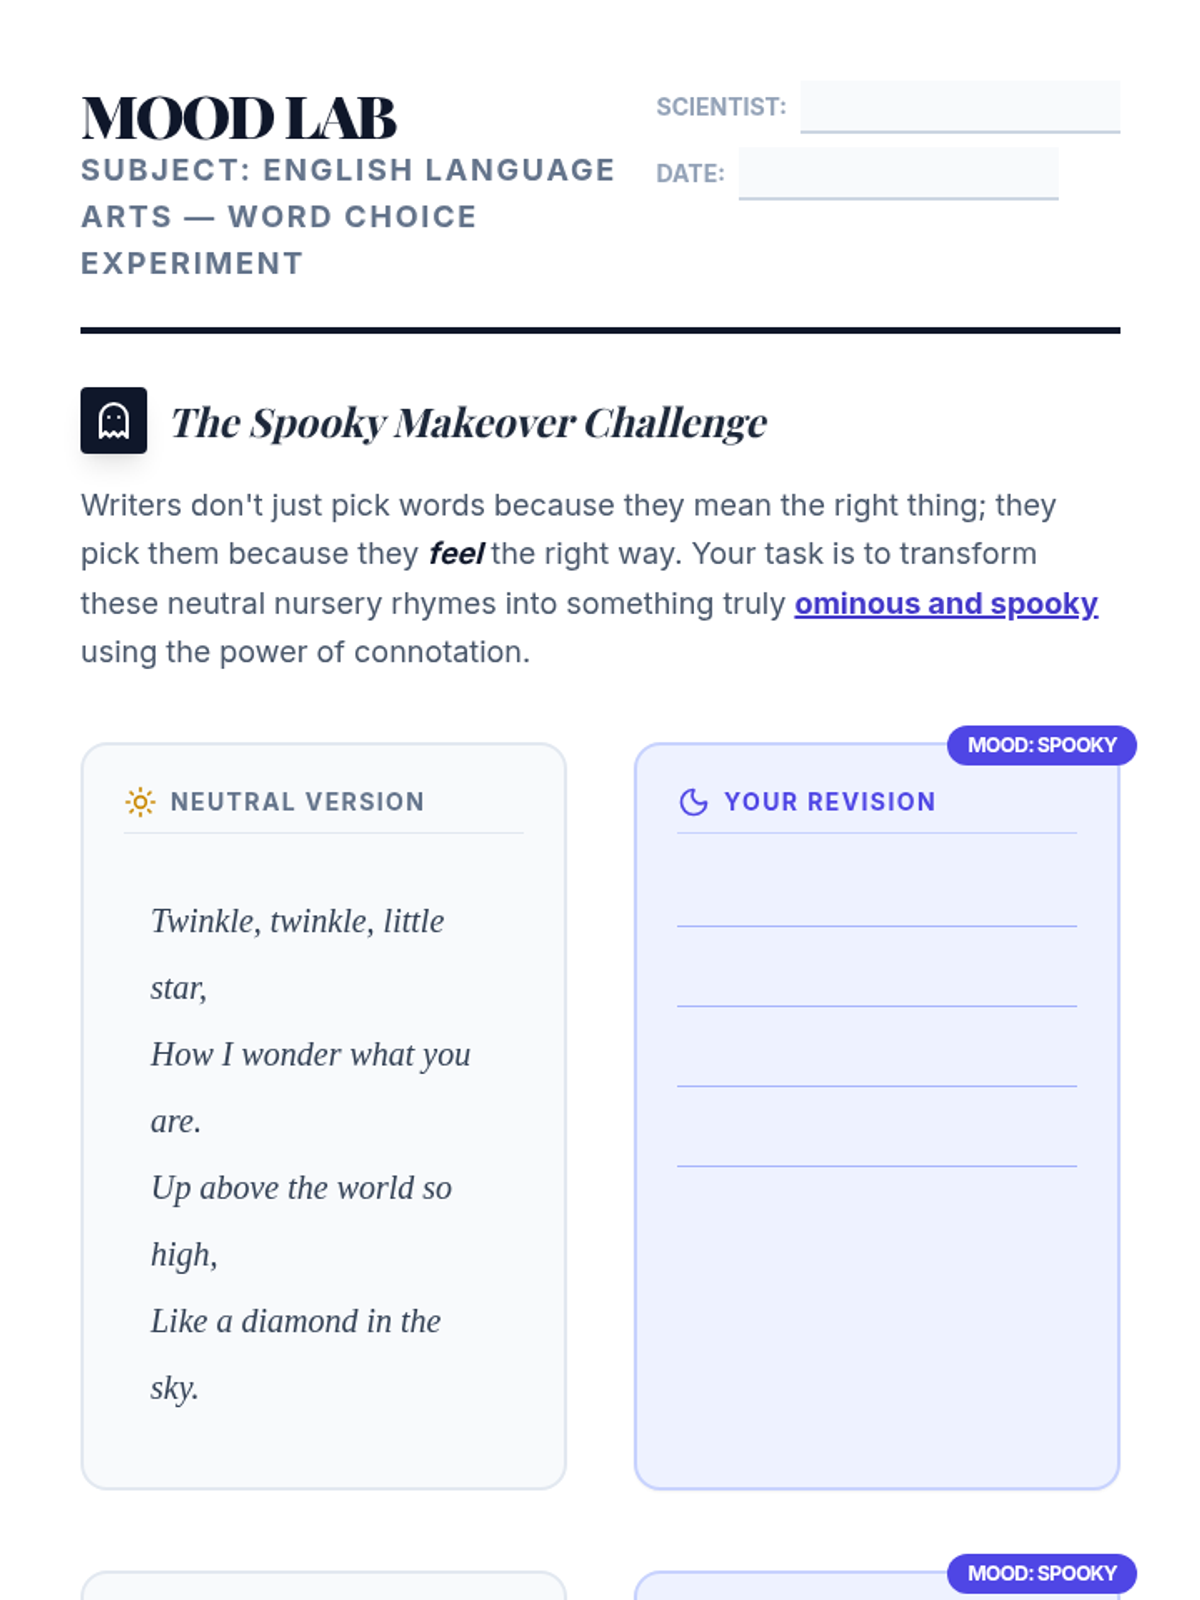Click the top 'MOOD: SPOOKY' badge
1200x1600 pixels.
[1041, 745]
